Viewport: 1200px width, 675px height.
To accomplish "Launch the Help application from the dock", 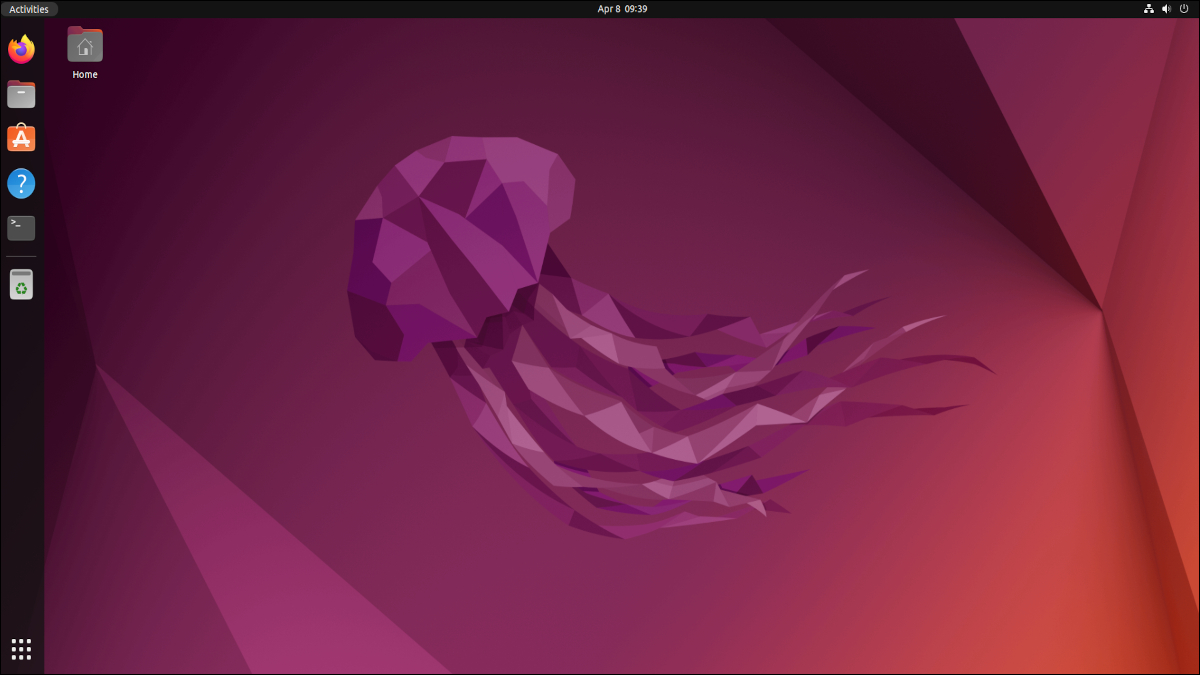I will click(21, 183).
